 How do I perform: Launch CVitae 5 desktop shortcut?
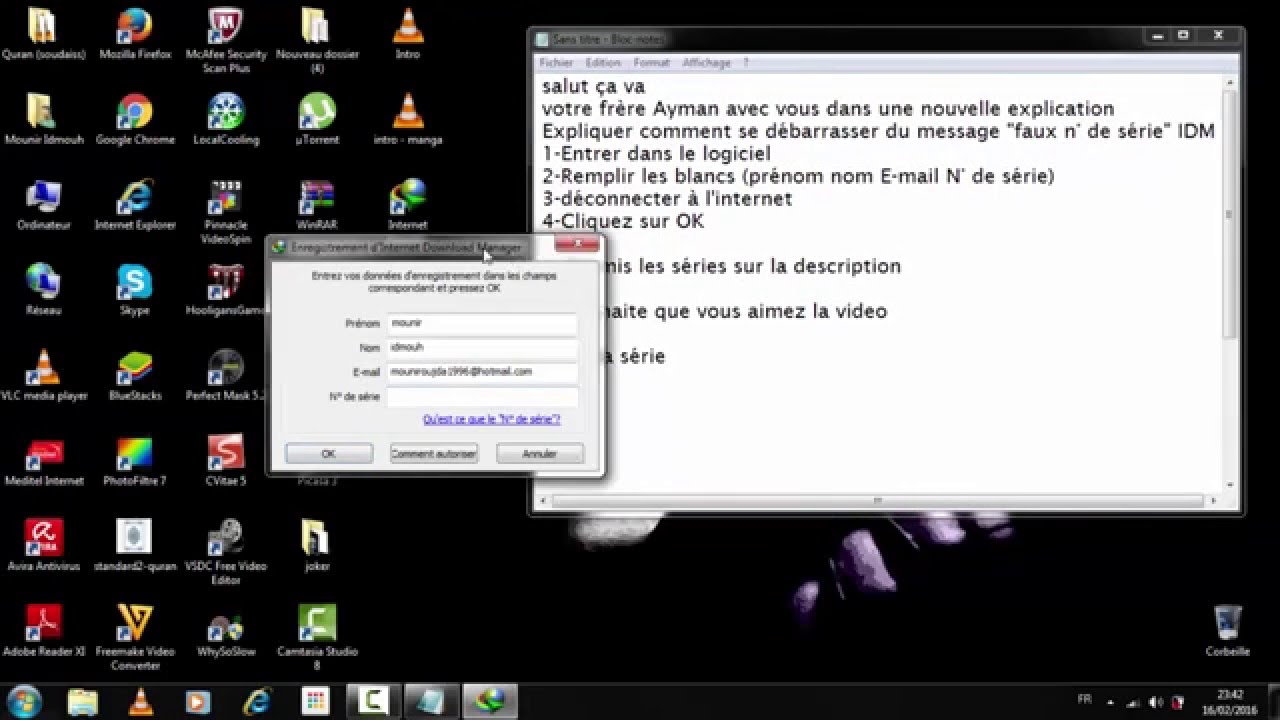pyautogui.click(x=226, y=460)
